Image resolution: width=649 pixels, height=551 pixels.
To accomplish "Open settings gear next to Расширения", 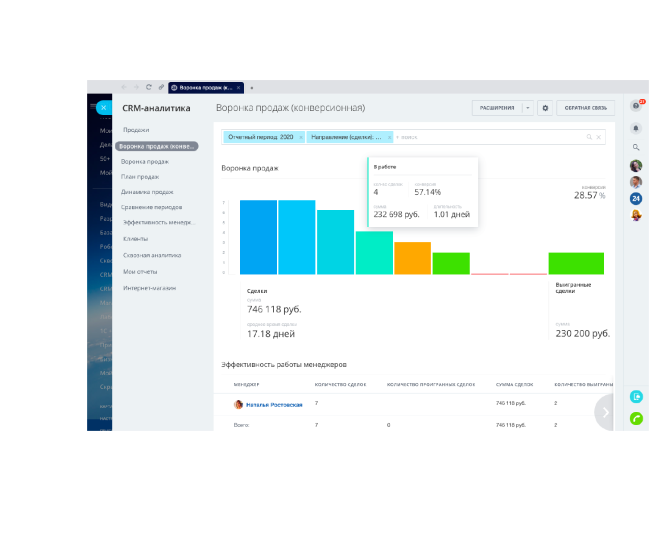I will (545, 108).
